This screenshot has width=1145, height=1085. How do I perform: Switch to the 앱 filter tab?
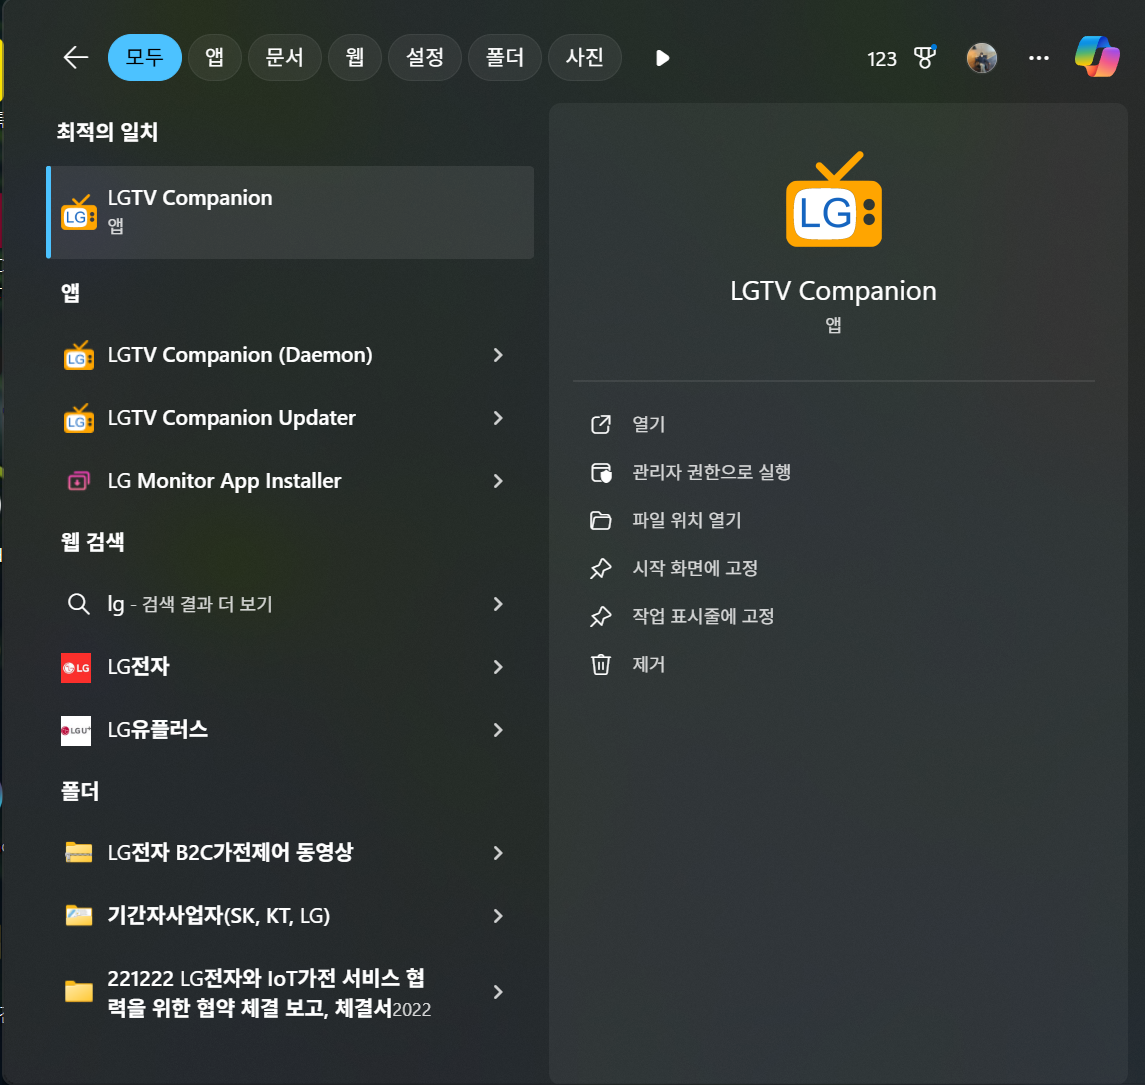click(215, 57)
